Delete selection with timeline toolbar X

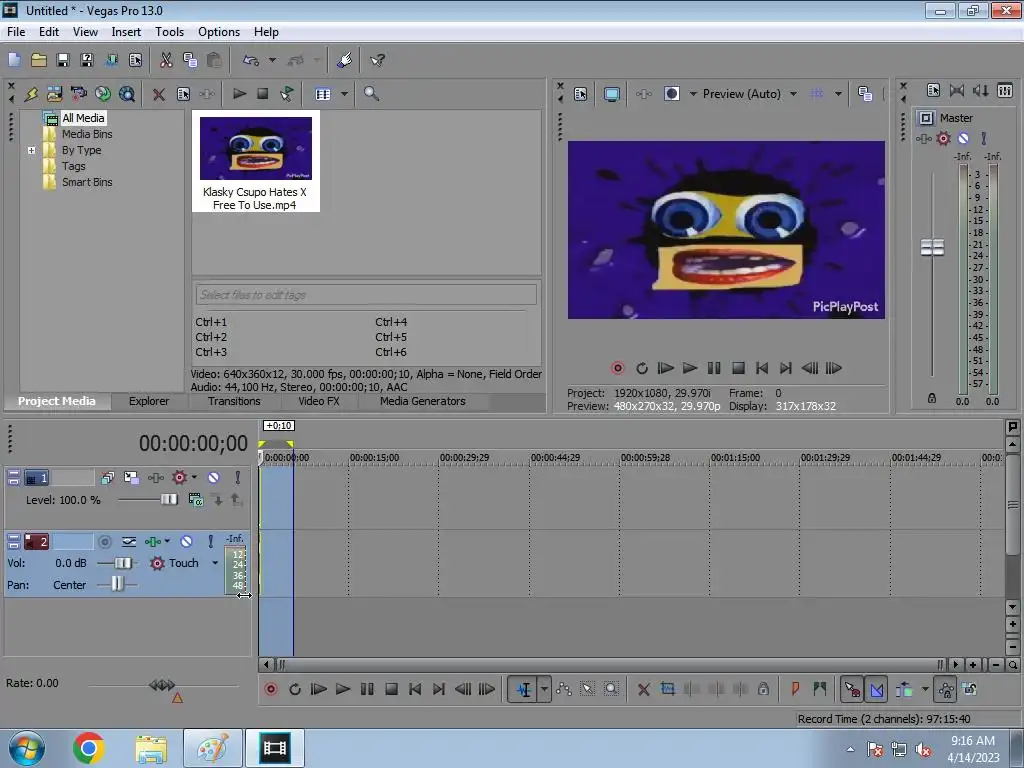click(x=643, y=689)
